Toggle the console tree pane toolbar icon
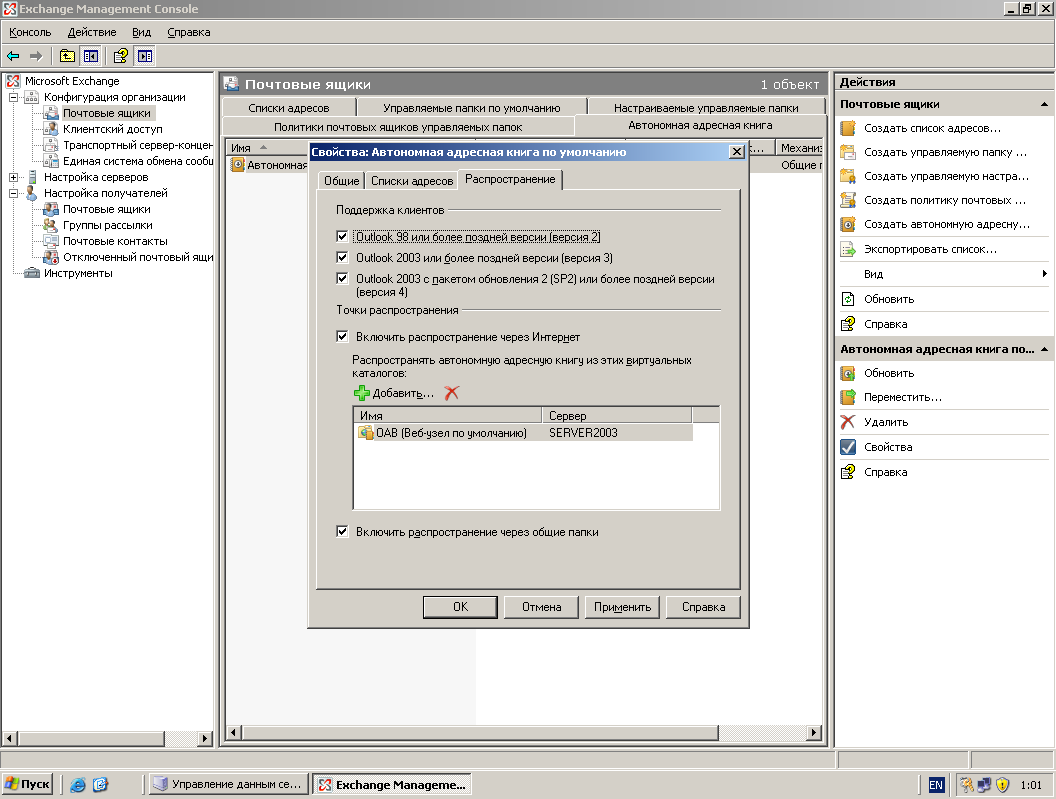Viewport: 1056px width, 799px height. click(x=90, y=56)
